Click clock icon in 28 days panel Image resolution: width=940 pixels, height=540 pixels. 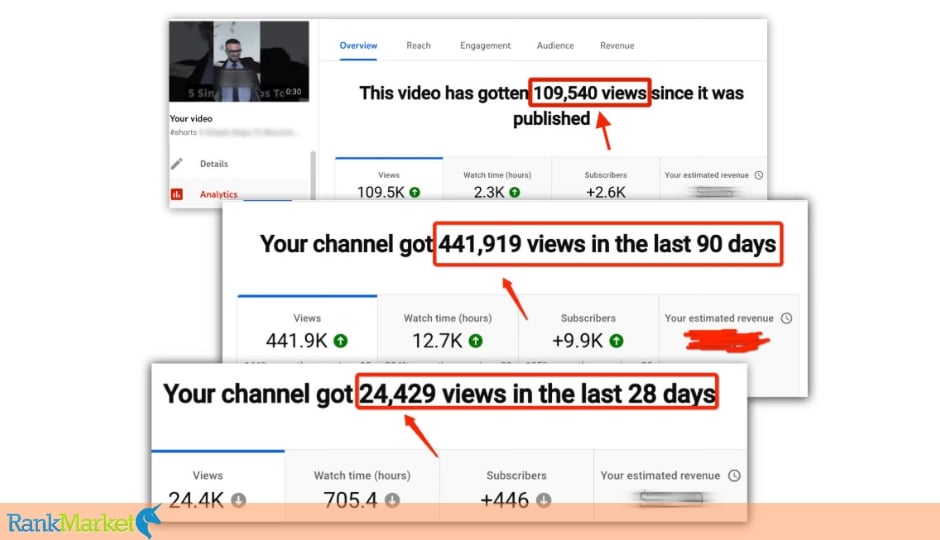point(734,475)
